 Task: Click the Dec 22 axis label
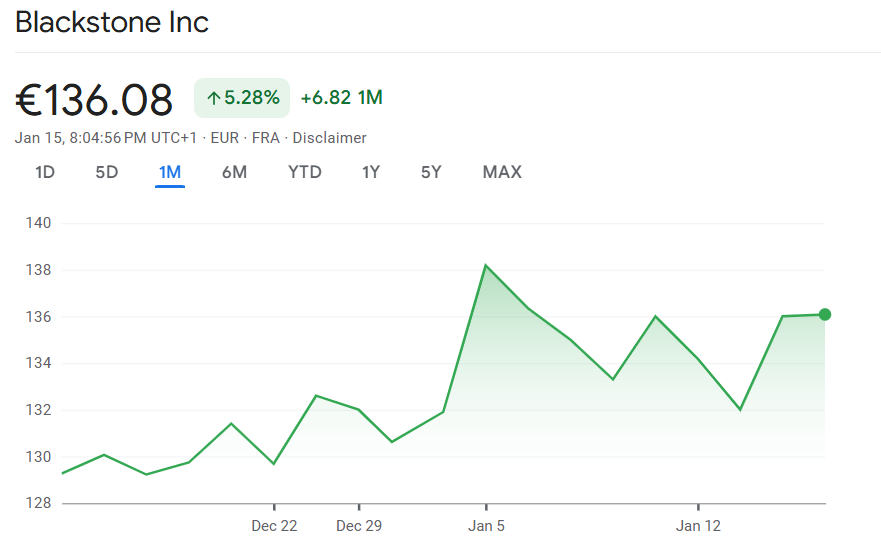coord(274,525)
